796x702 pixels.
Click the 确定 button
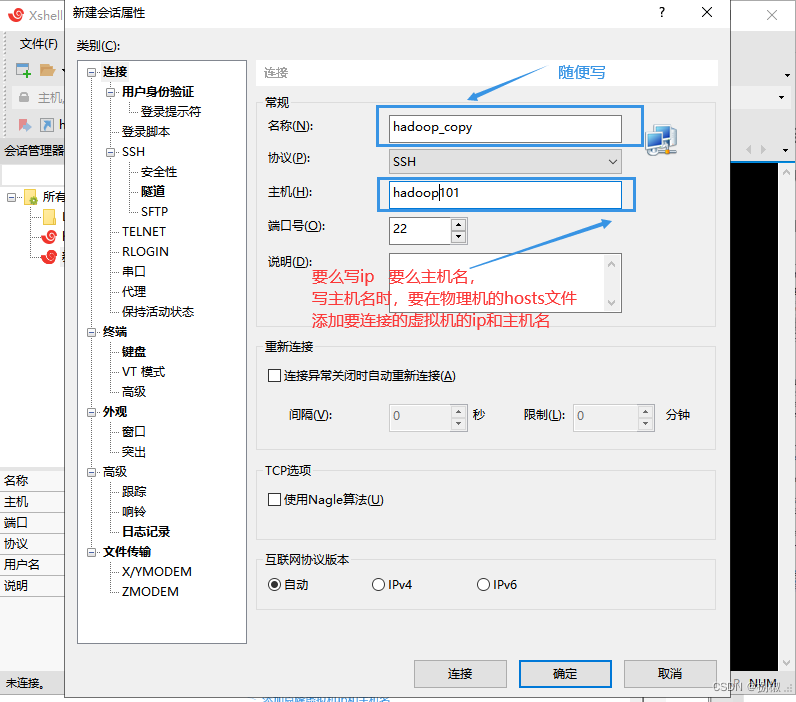pos(565,674)
